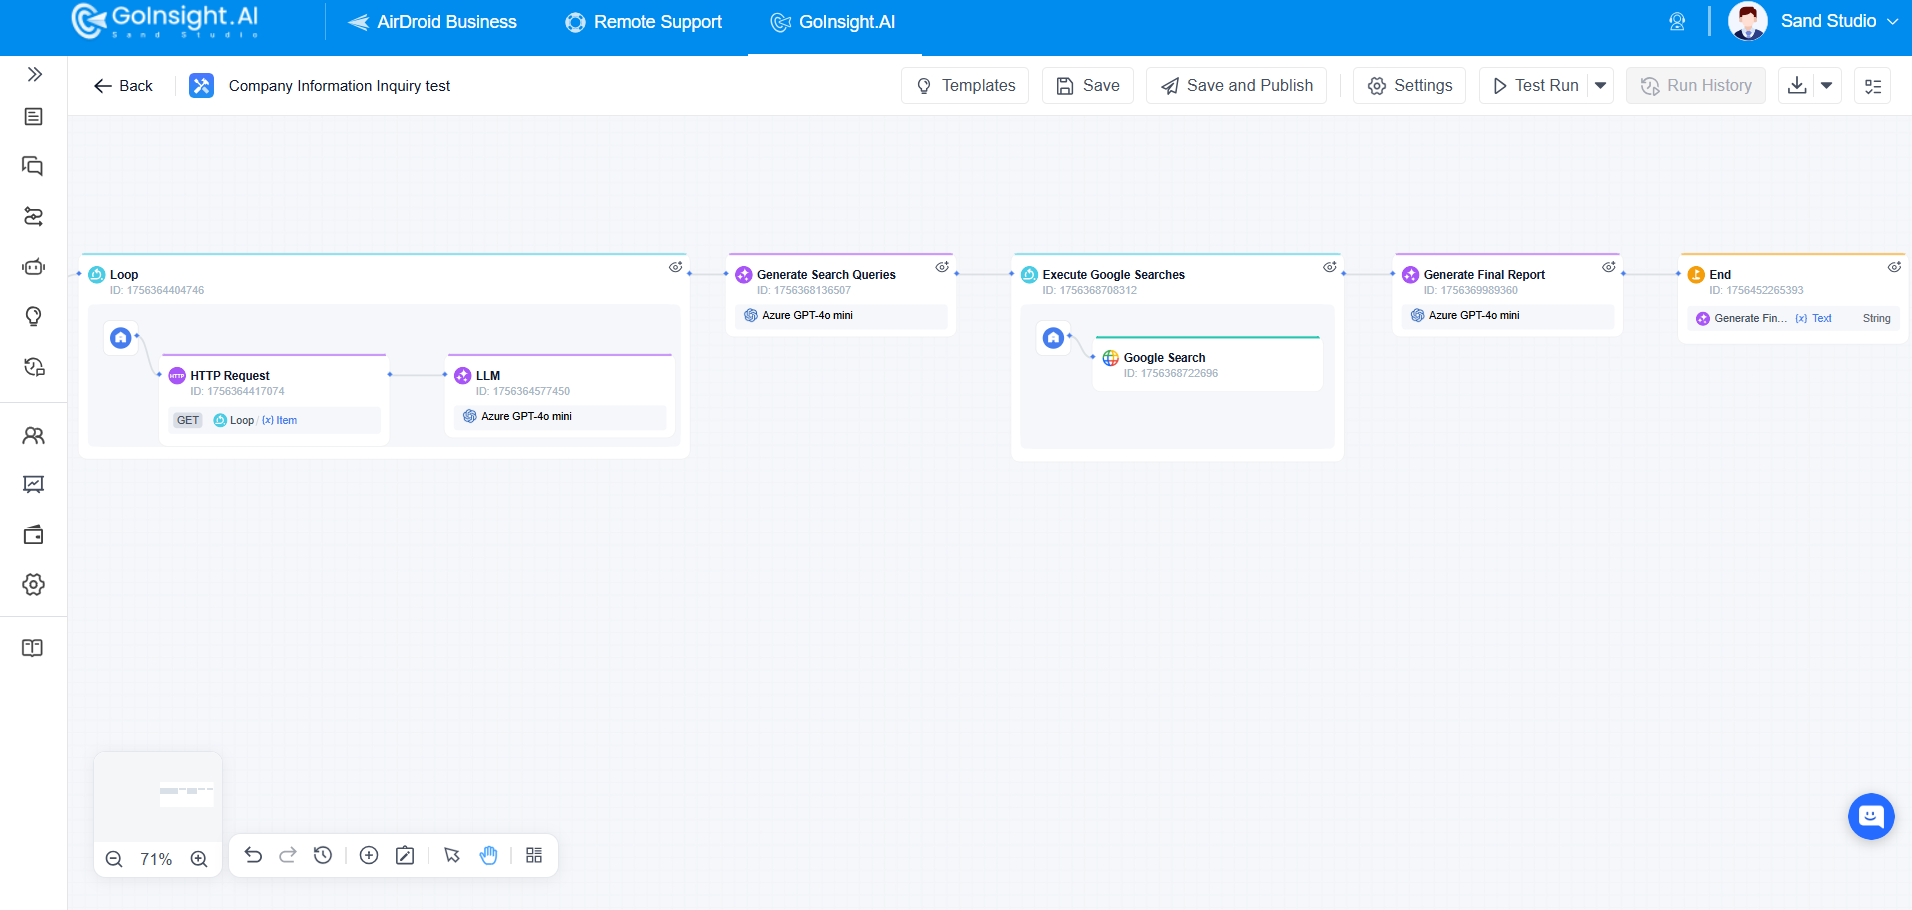Open the Test Run dropdown arrow

click(x=1601, y=85)
